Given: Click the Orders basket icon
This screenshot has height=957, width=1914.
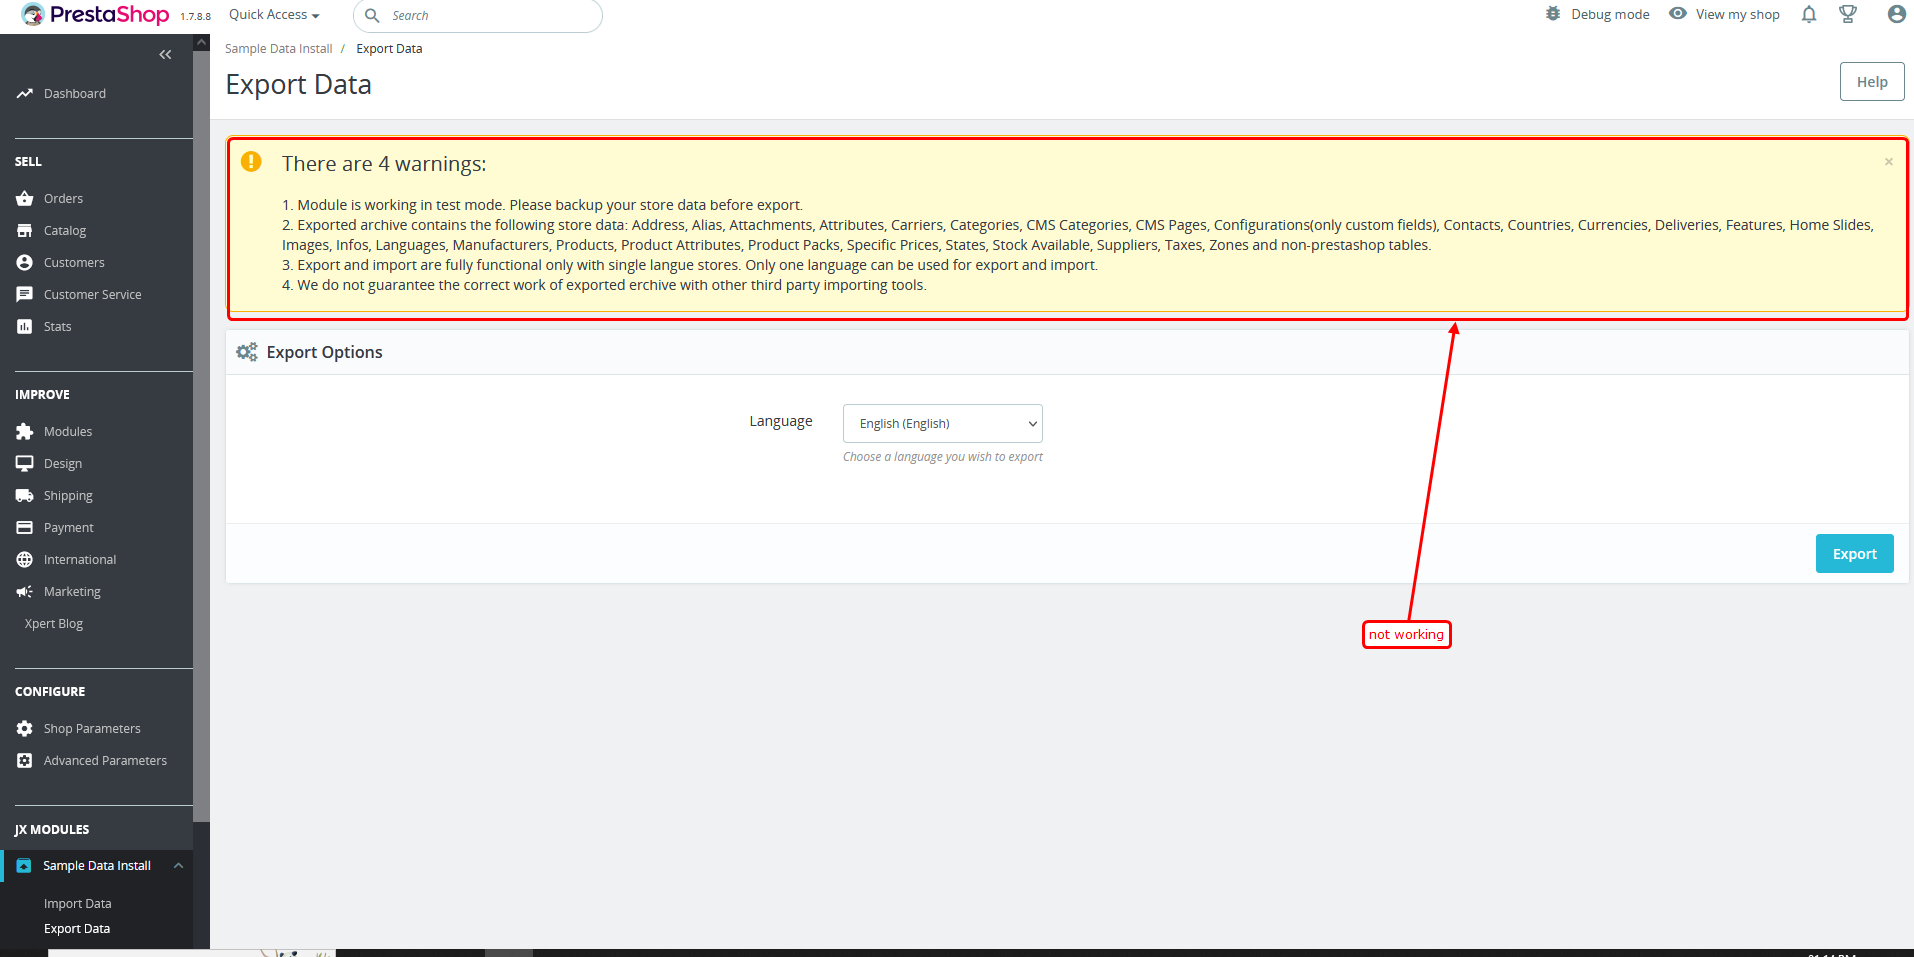Looking at the screenshot, I should coord(25,199).
